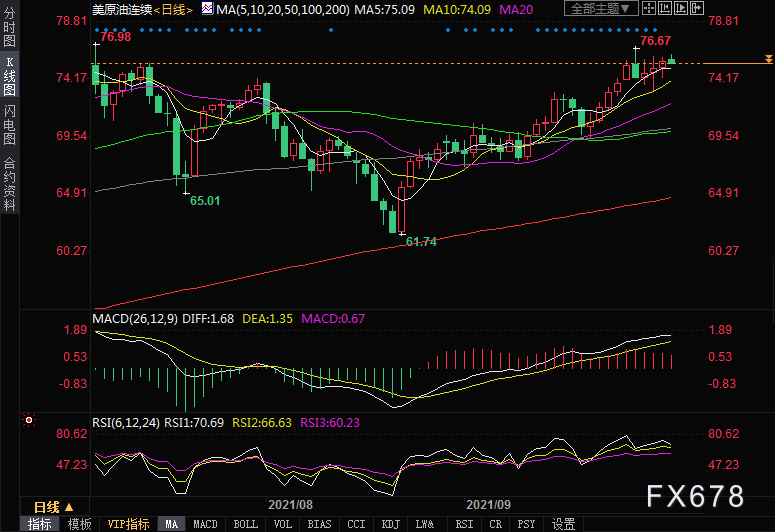
Task: Select the MA indicator button
Action: [172, 524]
